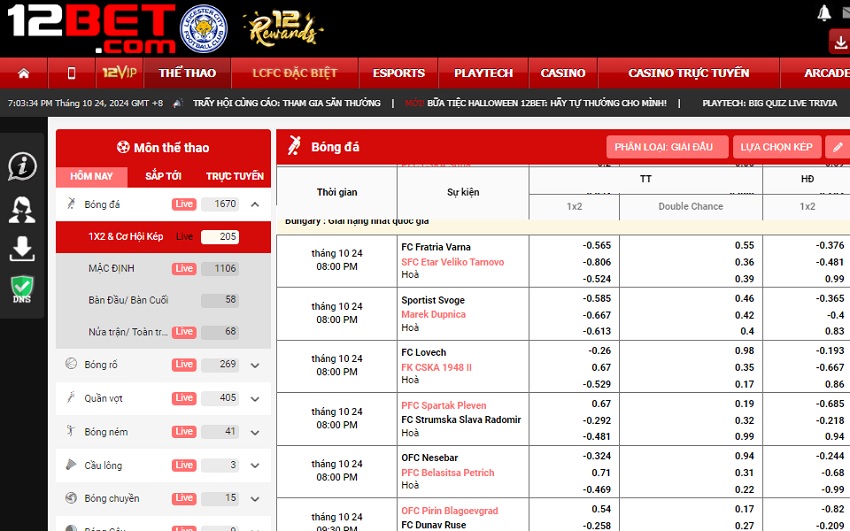Open the mobile phone icon menu
850x531 pixels.
coord(71,73)
